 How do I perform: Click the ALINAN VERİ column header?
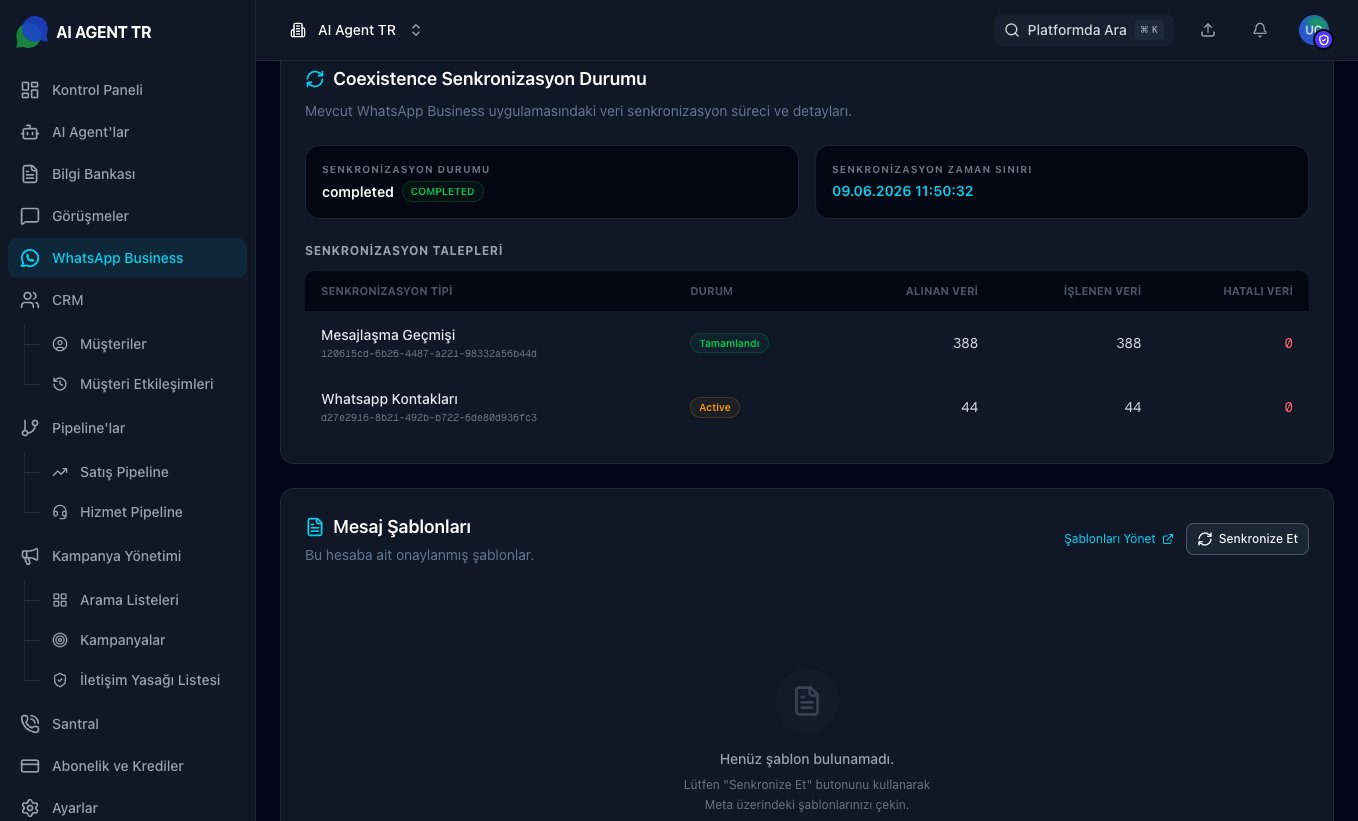tap(942, 291)
